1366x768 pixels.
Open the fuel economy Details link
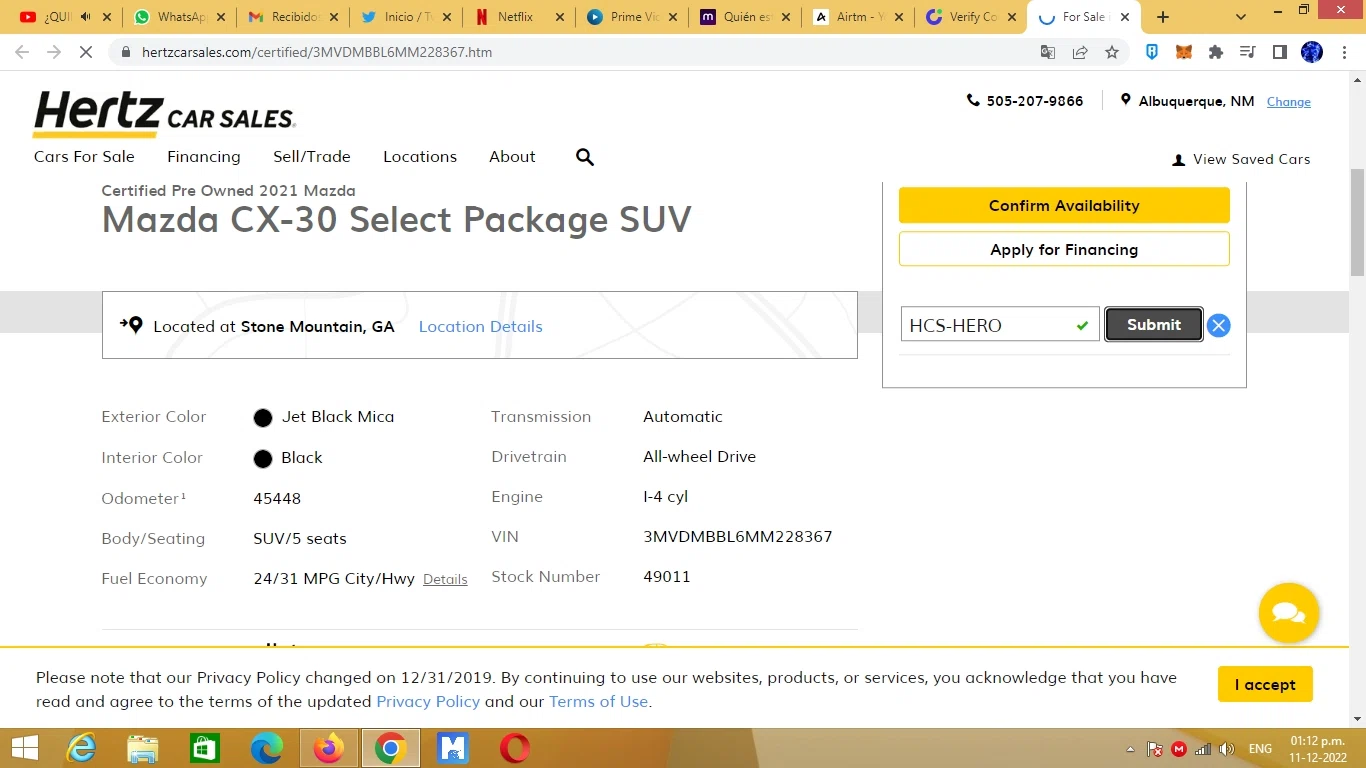pyautogui.click(x=445, y=579)
